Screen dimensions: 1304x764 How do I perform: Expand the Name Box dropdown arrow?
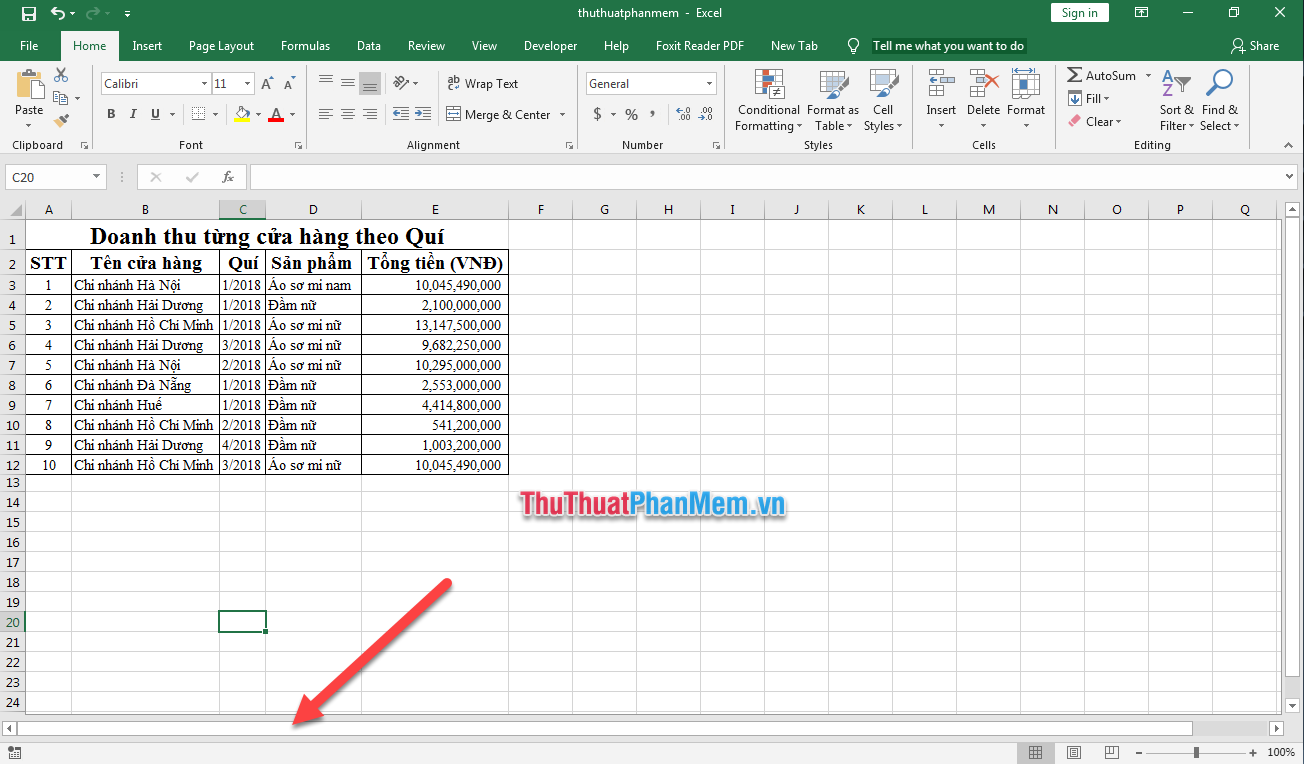(x=97, y=177)
